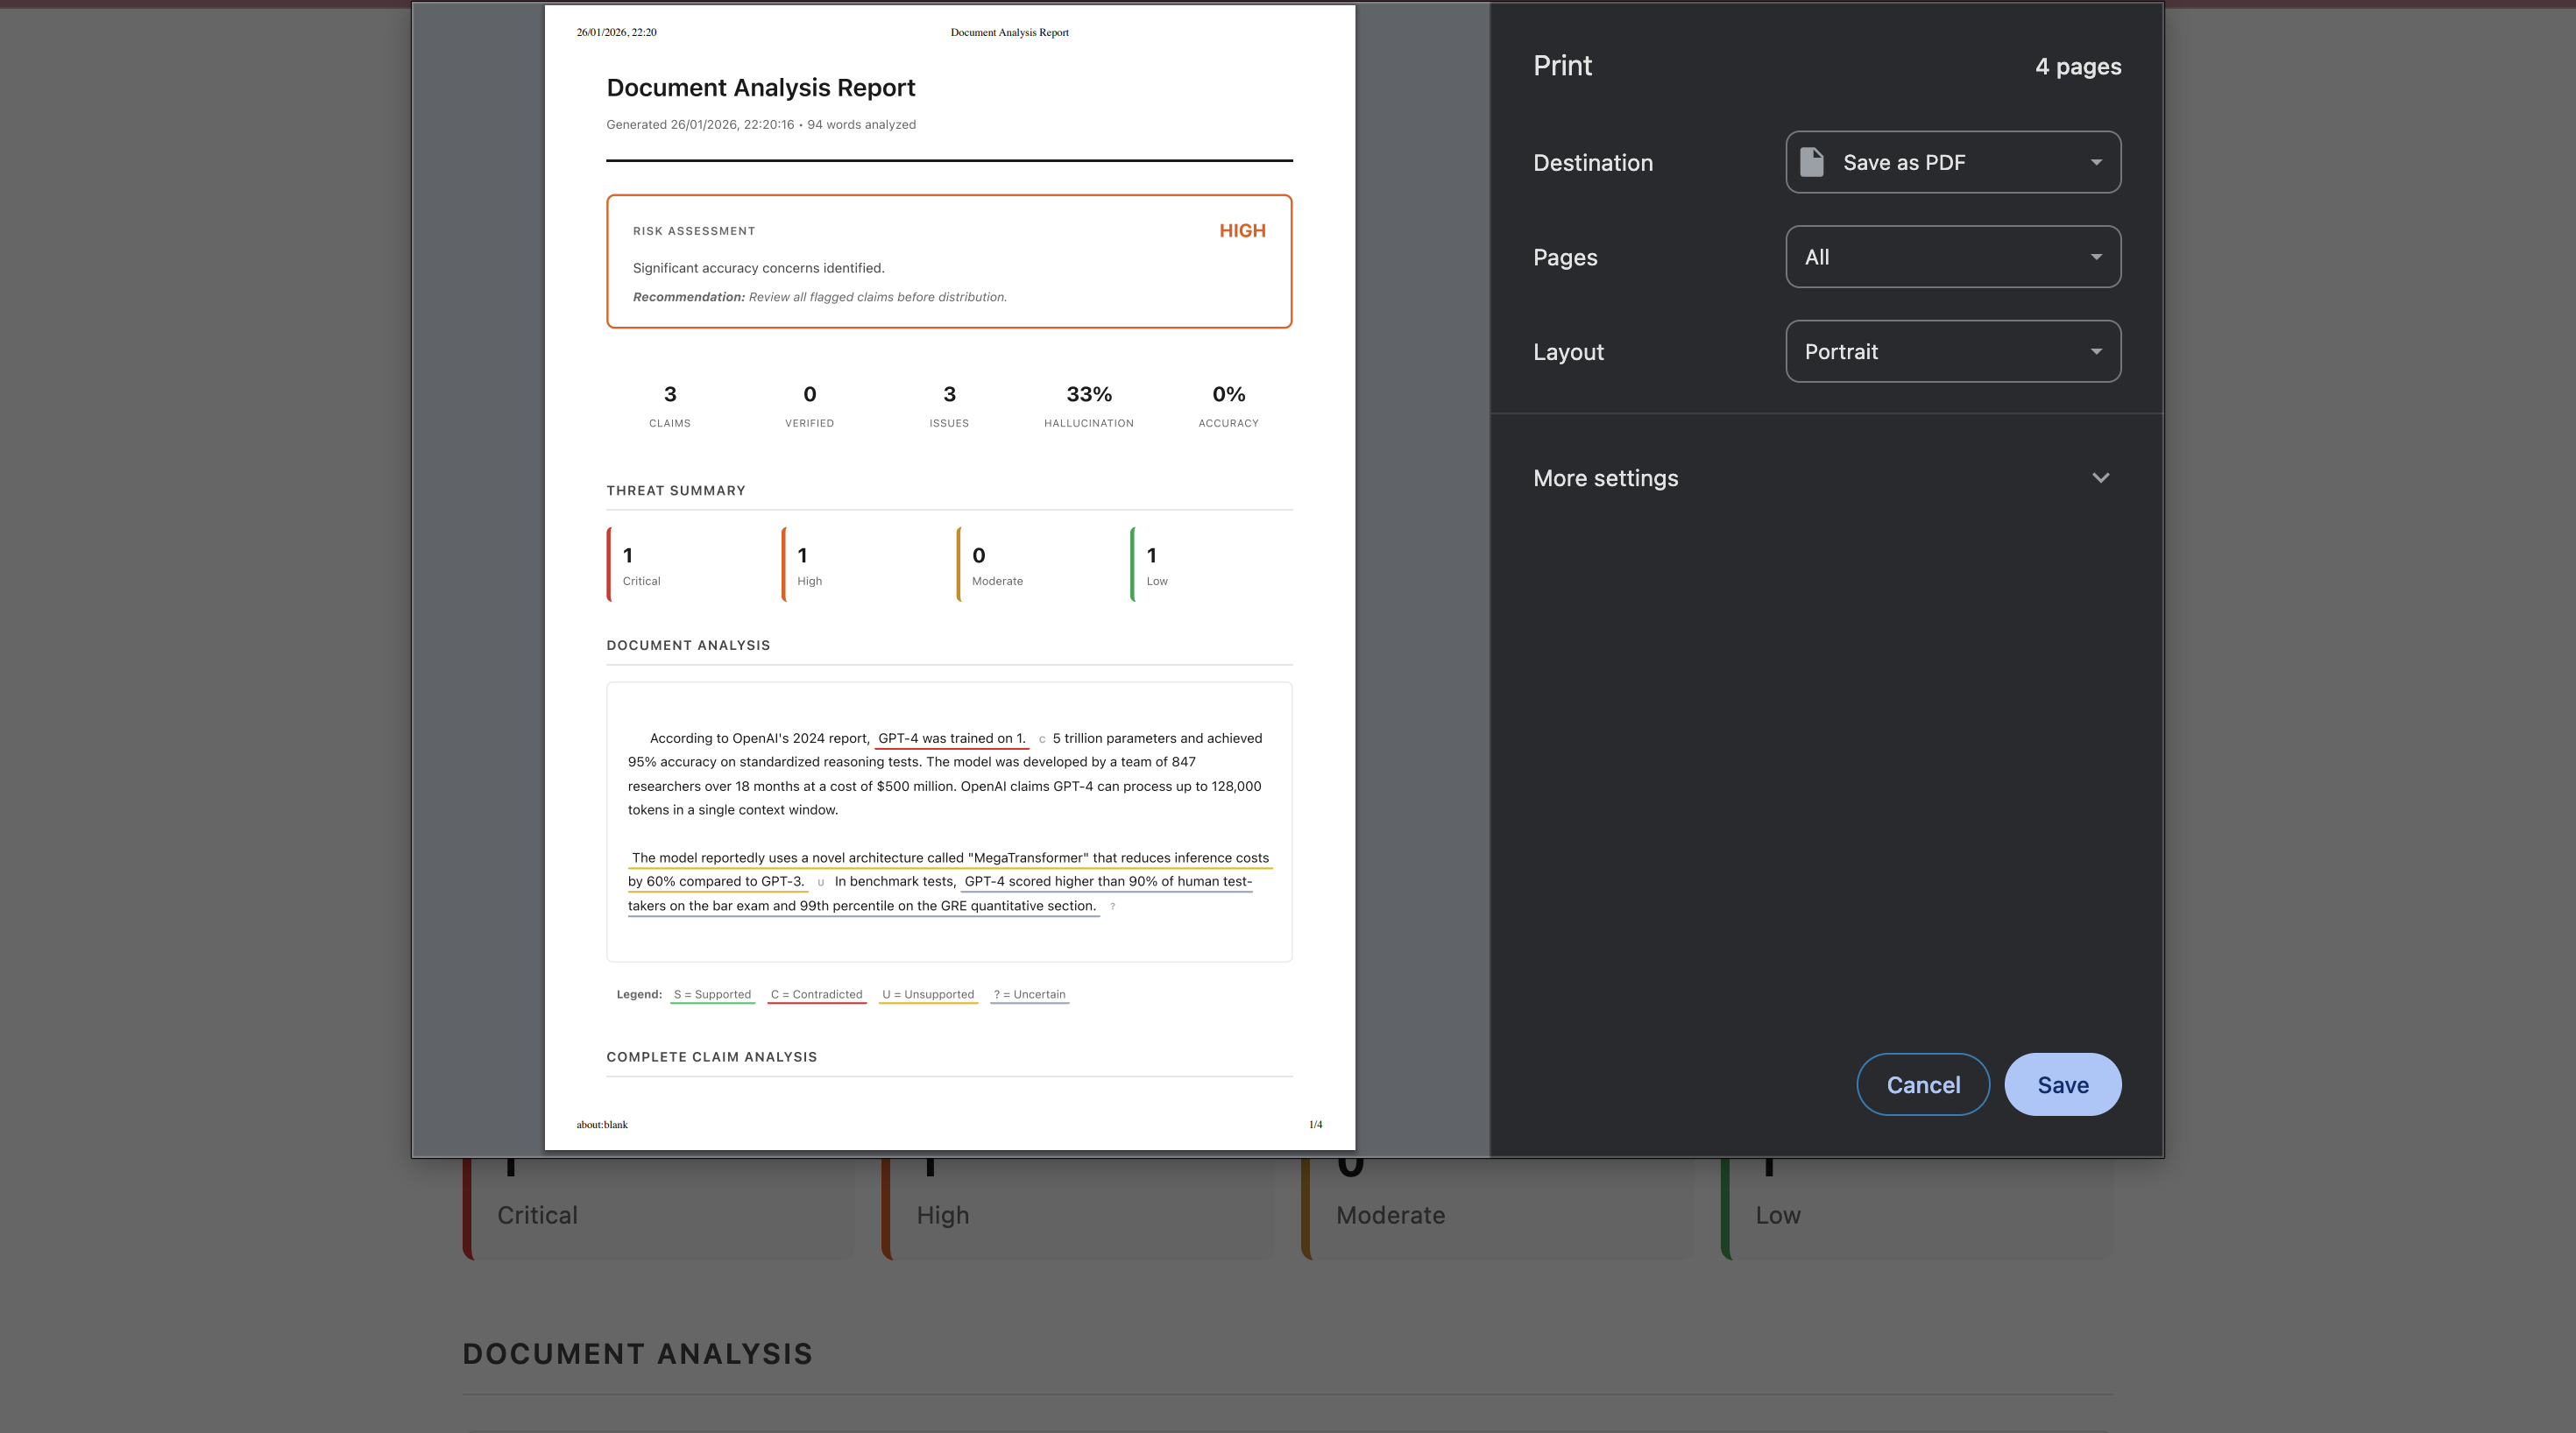The height and width of the screenshot is (1433, 2576).
Task: Click the document icon next to Save as PDF
Action: [1812, 161]
